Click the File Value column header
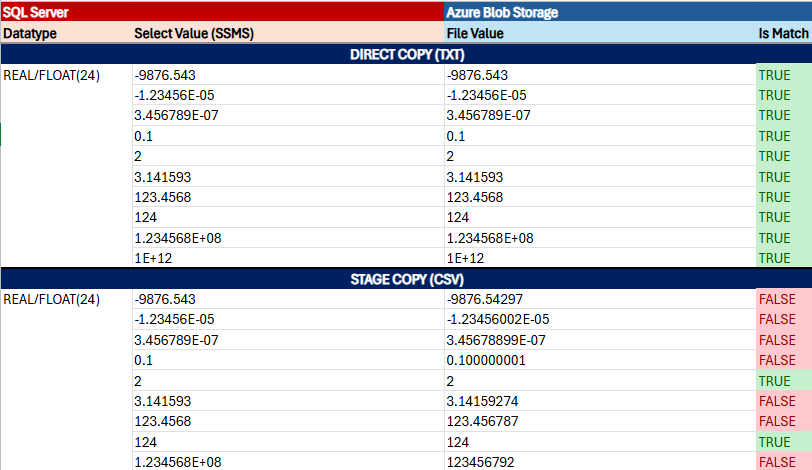This screenshot has width=812, height=470. [x=600, y=33]
